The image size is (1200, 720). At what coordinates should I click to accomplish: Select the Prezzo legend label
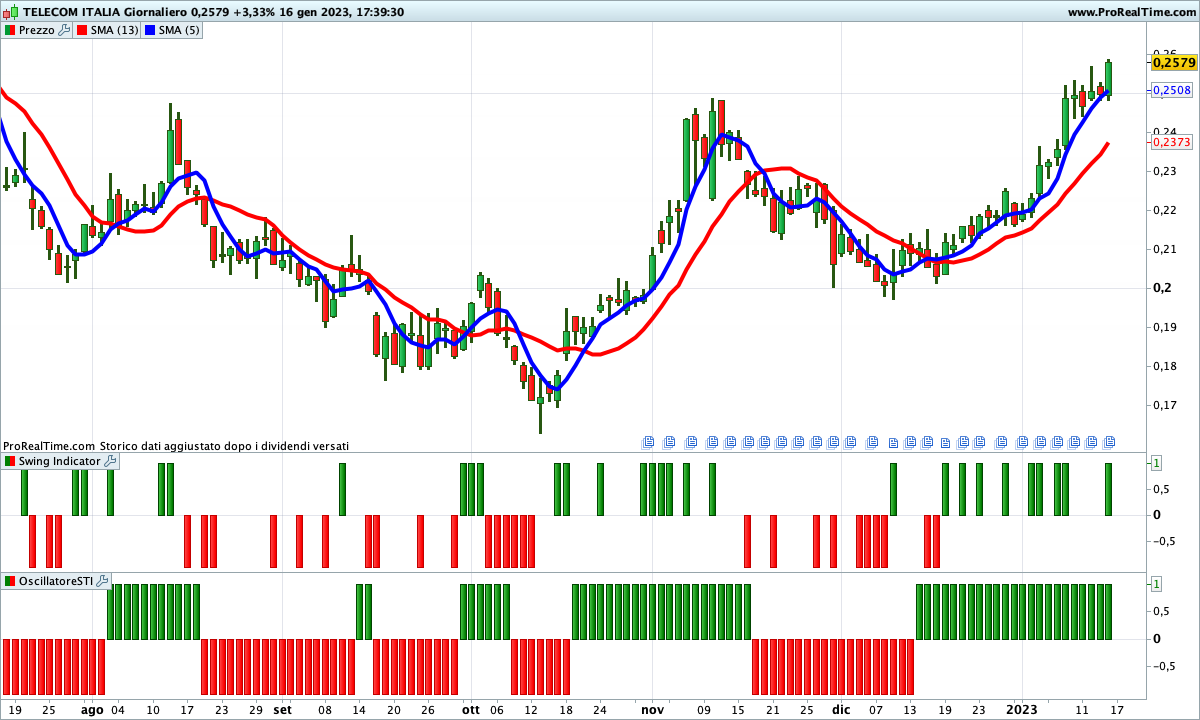coord(37,30)
